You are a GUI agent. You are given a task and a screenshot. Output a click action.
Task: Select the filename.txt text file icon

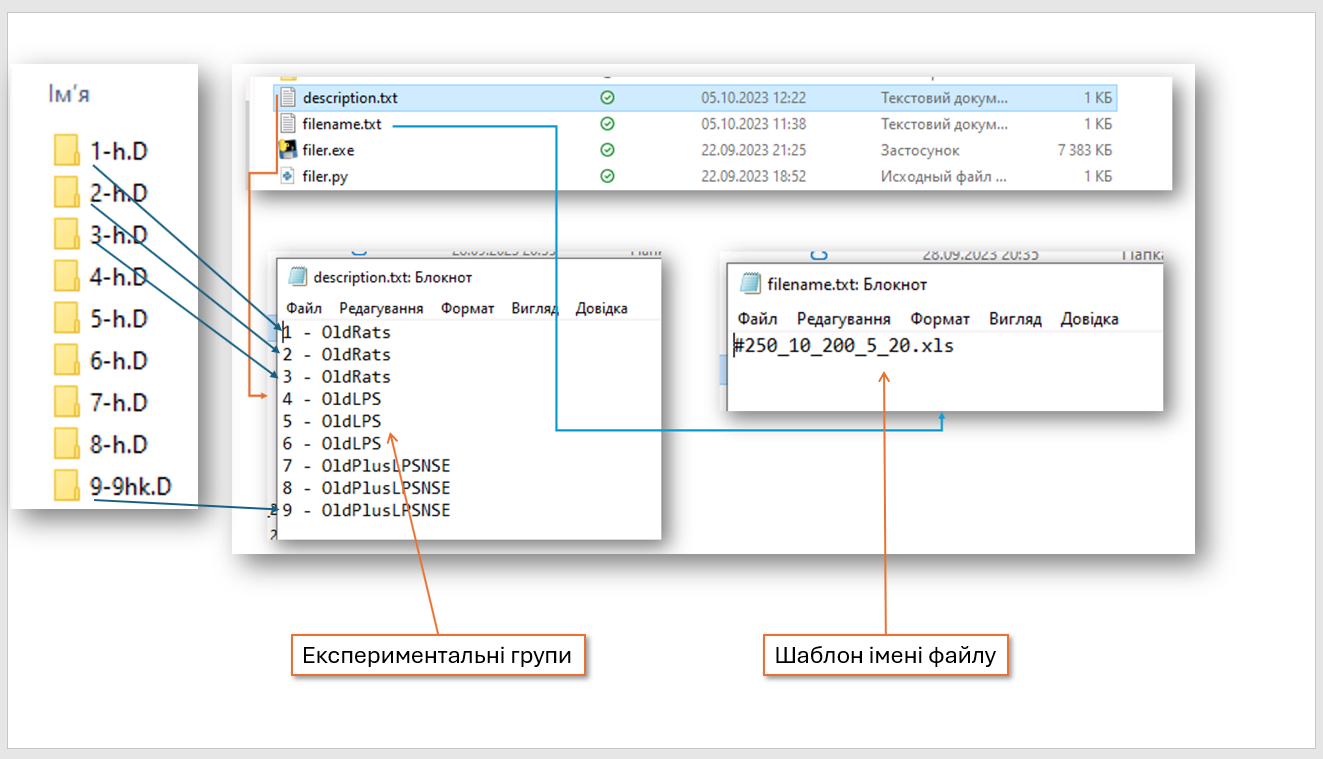[287, 124]
